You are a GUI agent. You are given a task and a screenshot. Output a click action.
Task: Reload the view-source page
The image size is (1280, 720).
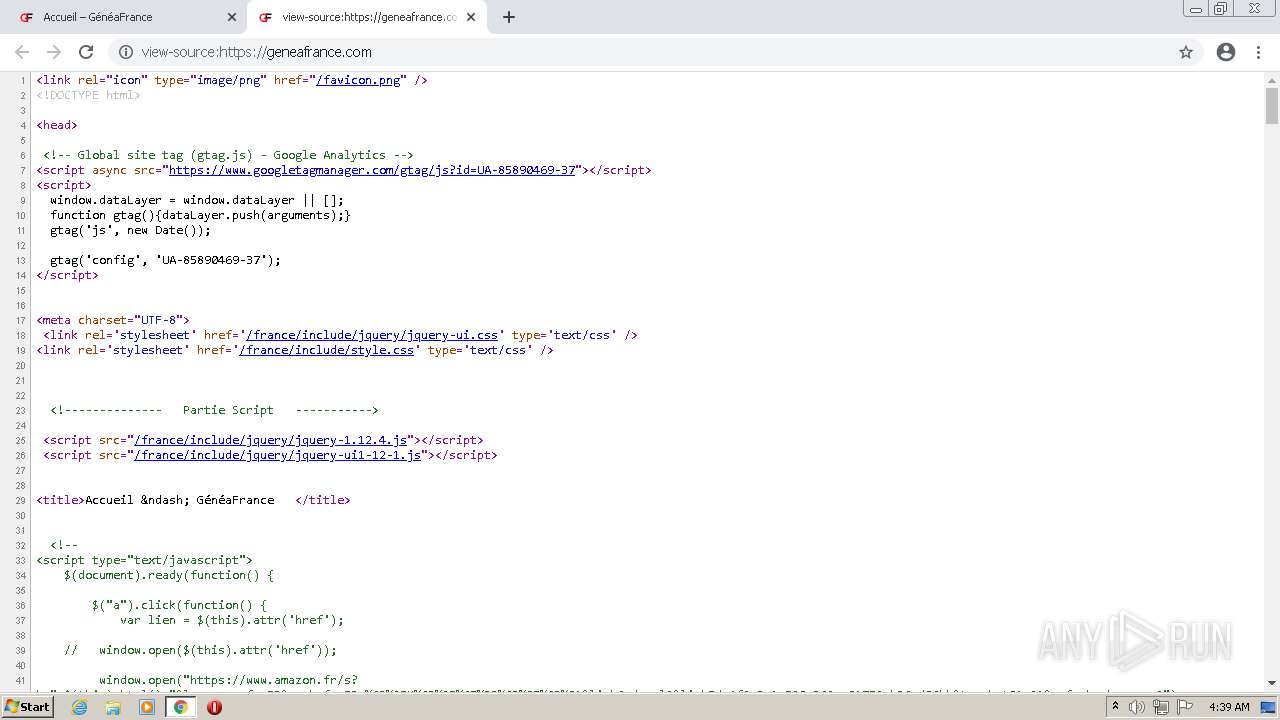86,52
